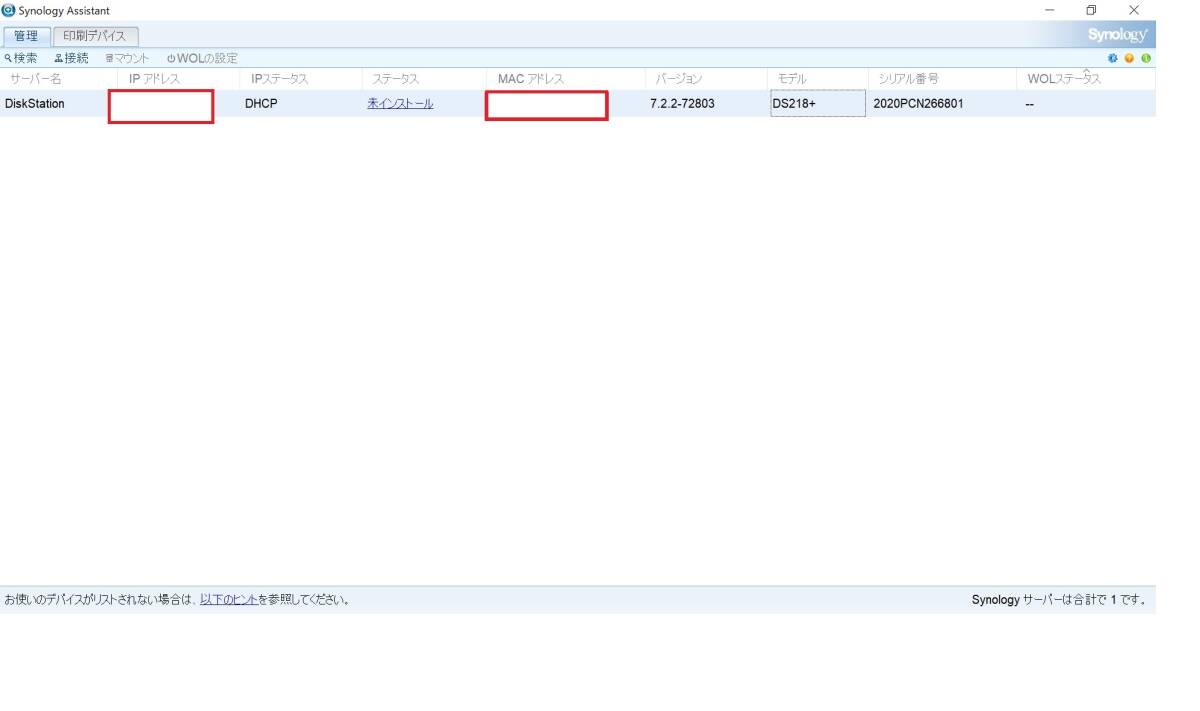
Task: Click the 検索 search toolbar button
Action: [x=21, y=58]
